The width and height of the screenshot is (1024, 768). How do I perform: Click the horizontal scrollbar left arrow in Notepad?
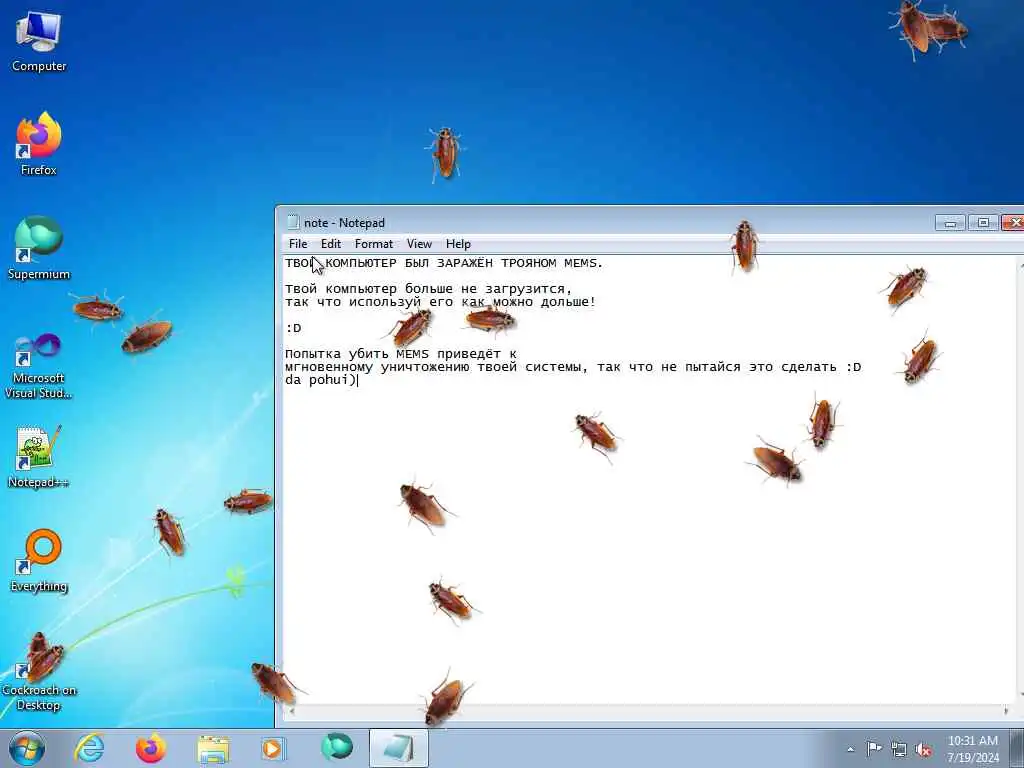tap(291, 711)
